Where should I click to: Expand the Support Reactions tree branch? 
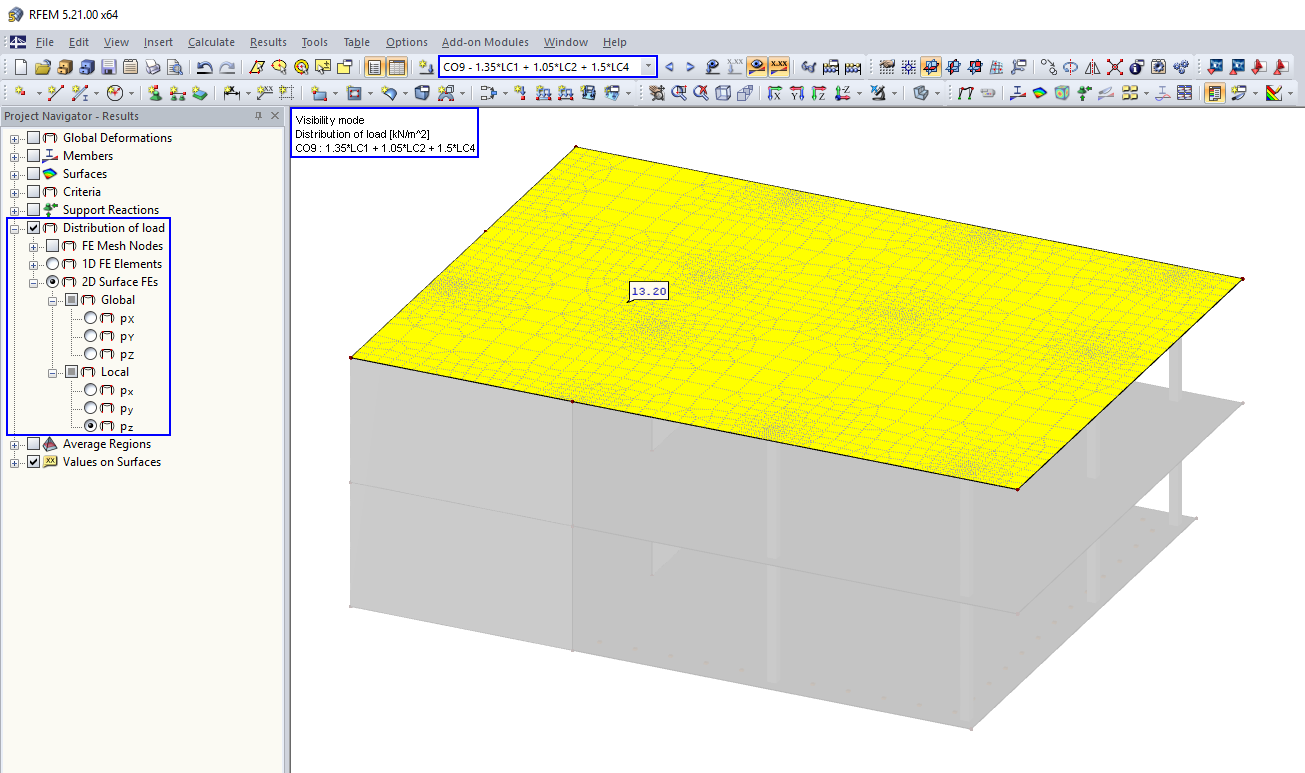click(x=14, y=209)
